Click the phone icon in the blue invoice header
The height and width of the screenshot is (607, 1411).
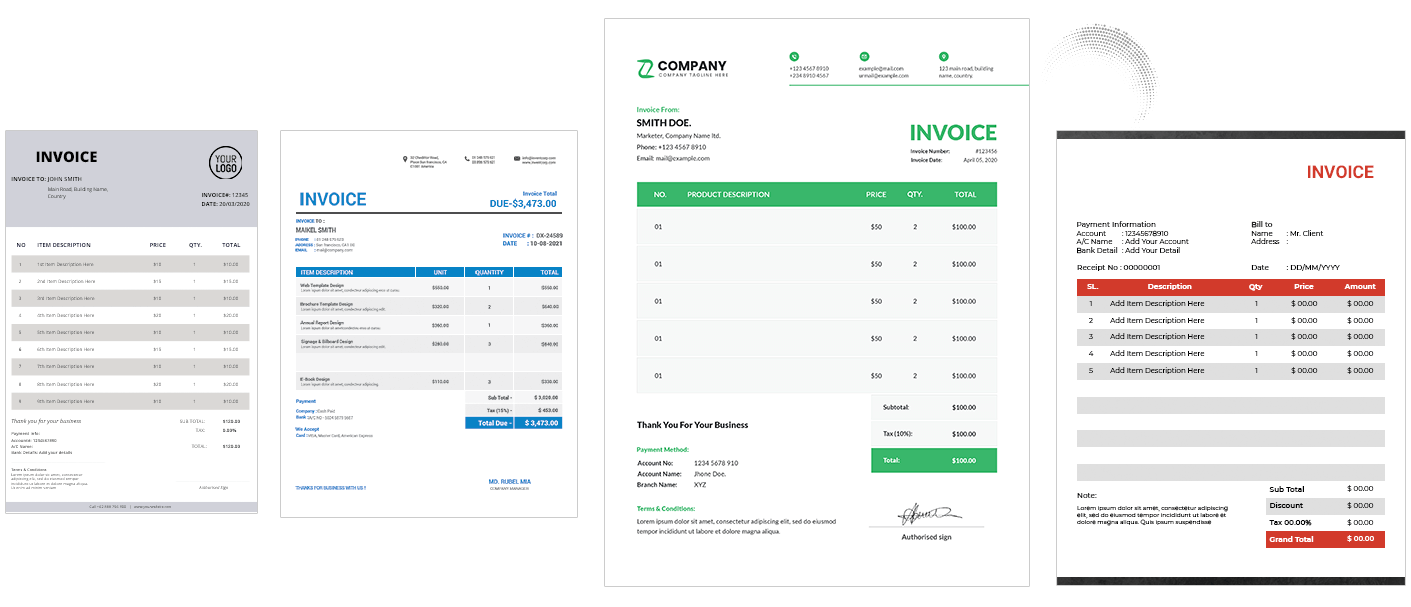pos(467,158)
